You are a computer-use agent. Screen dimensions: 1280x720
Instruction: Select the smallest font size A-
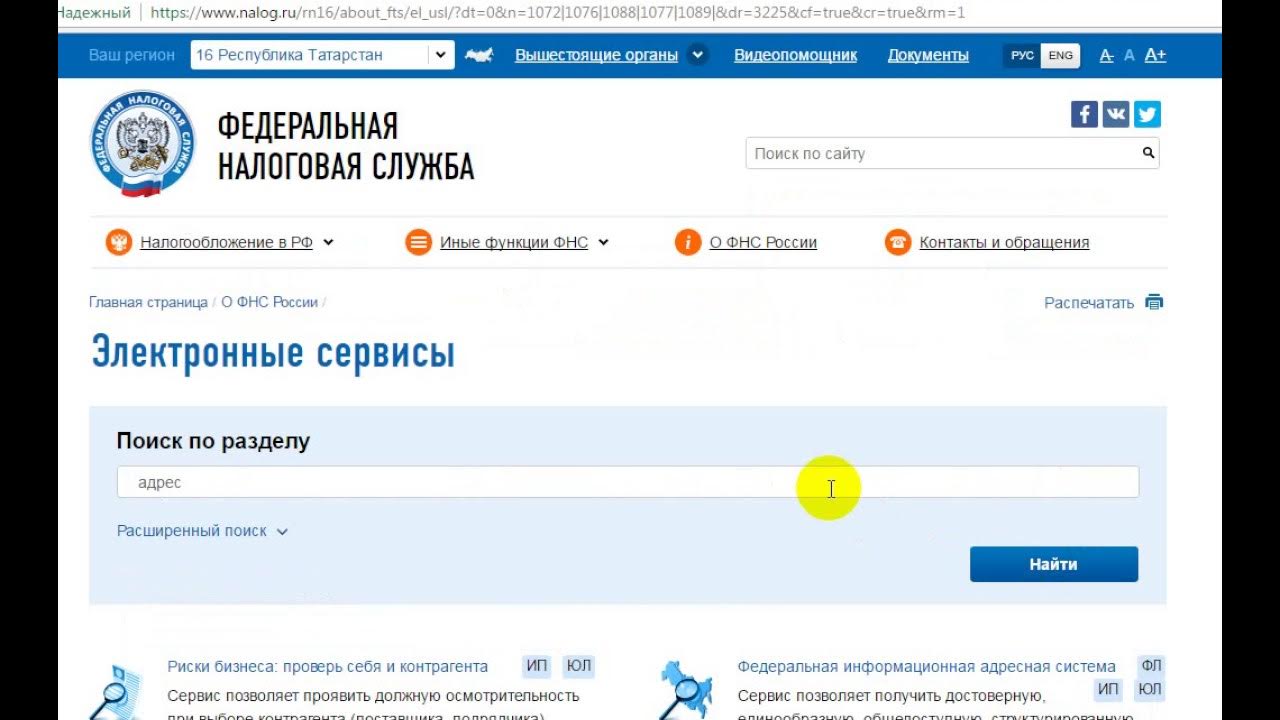(x=1106, y=55)
